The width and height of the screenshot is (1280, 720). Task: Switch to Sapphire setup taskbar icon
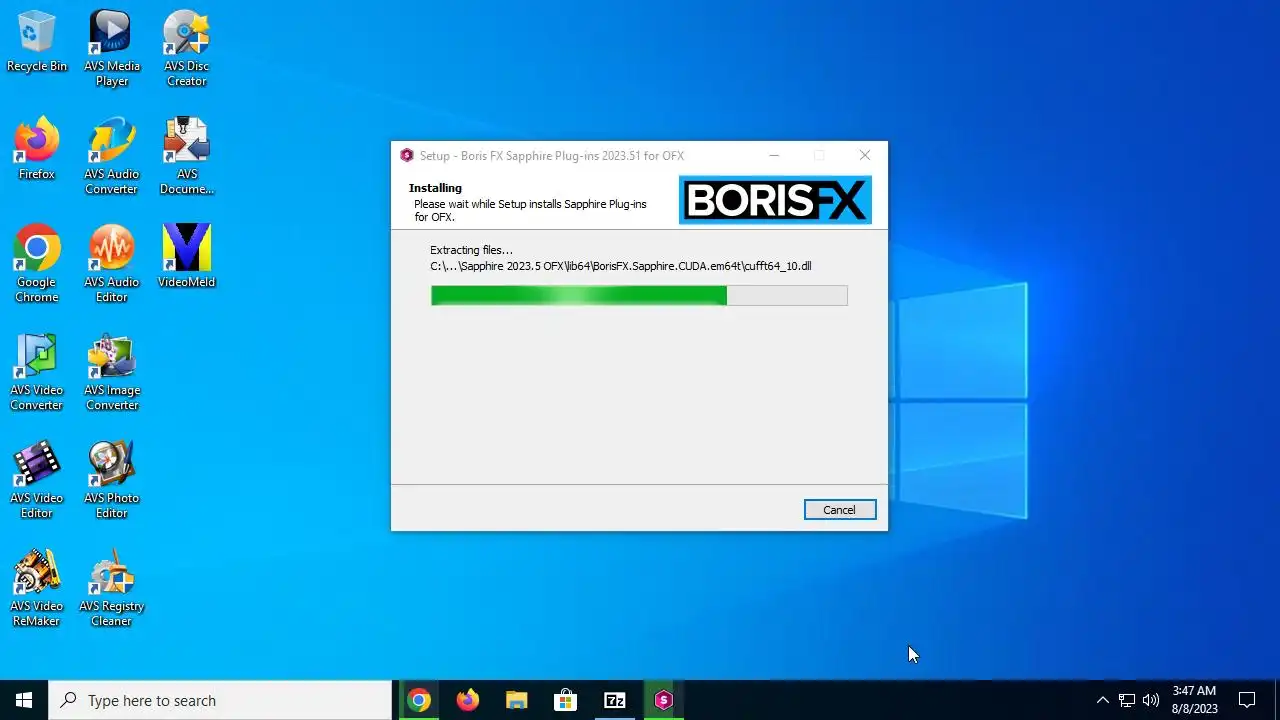[x=663, y=700]
